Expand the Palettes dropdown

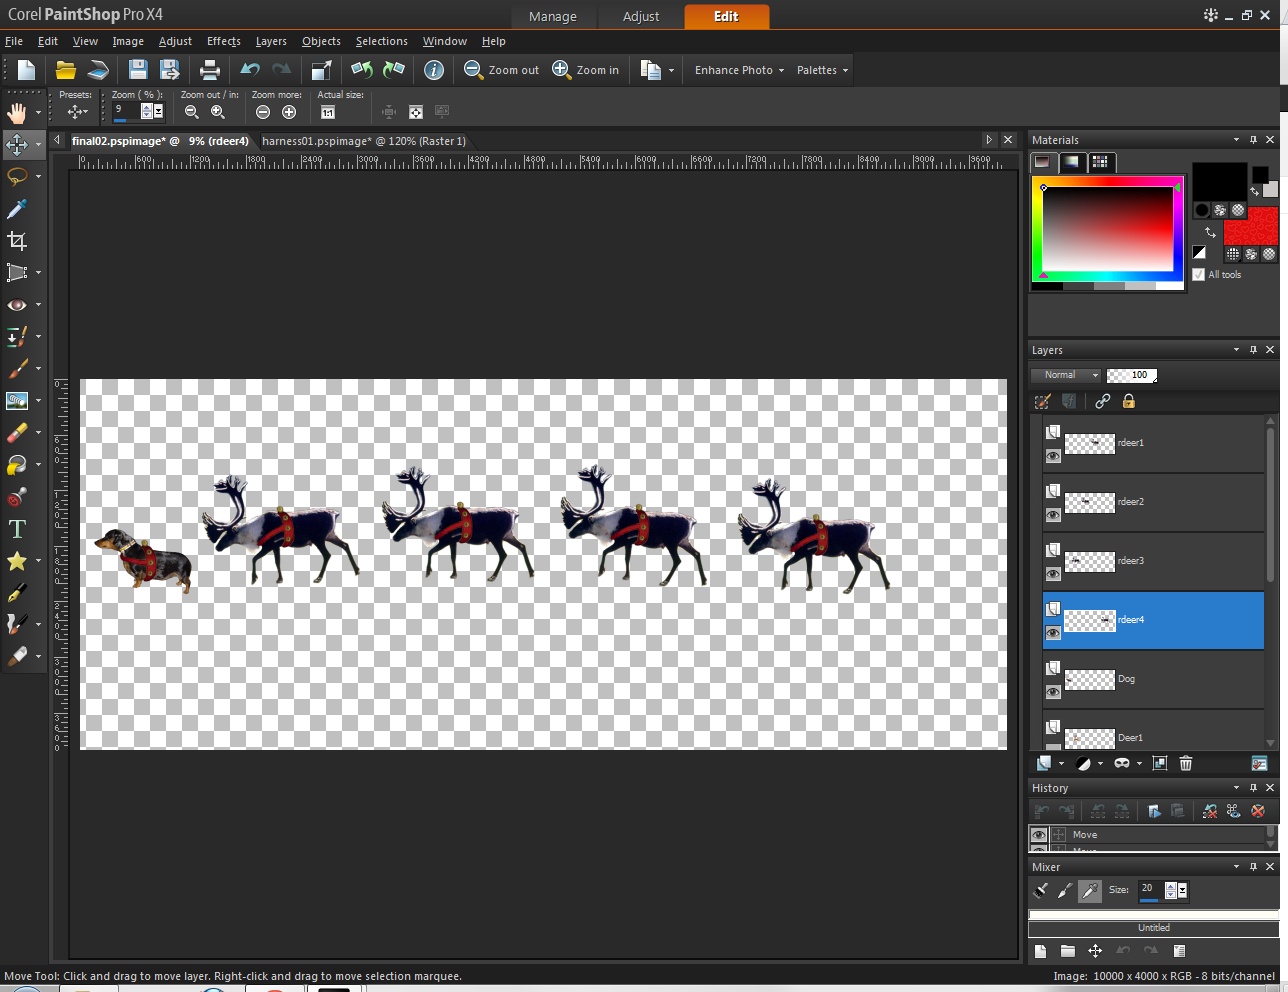[822, 70]
